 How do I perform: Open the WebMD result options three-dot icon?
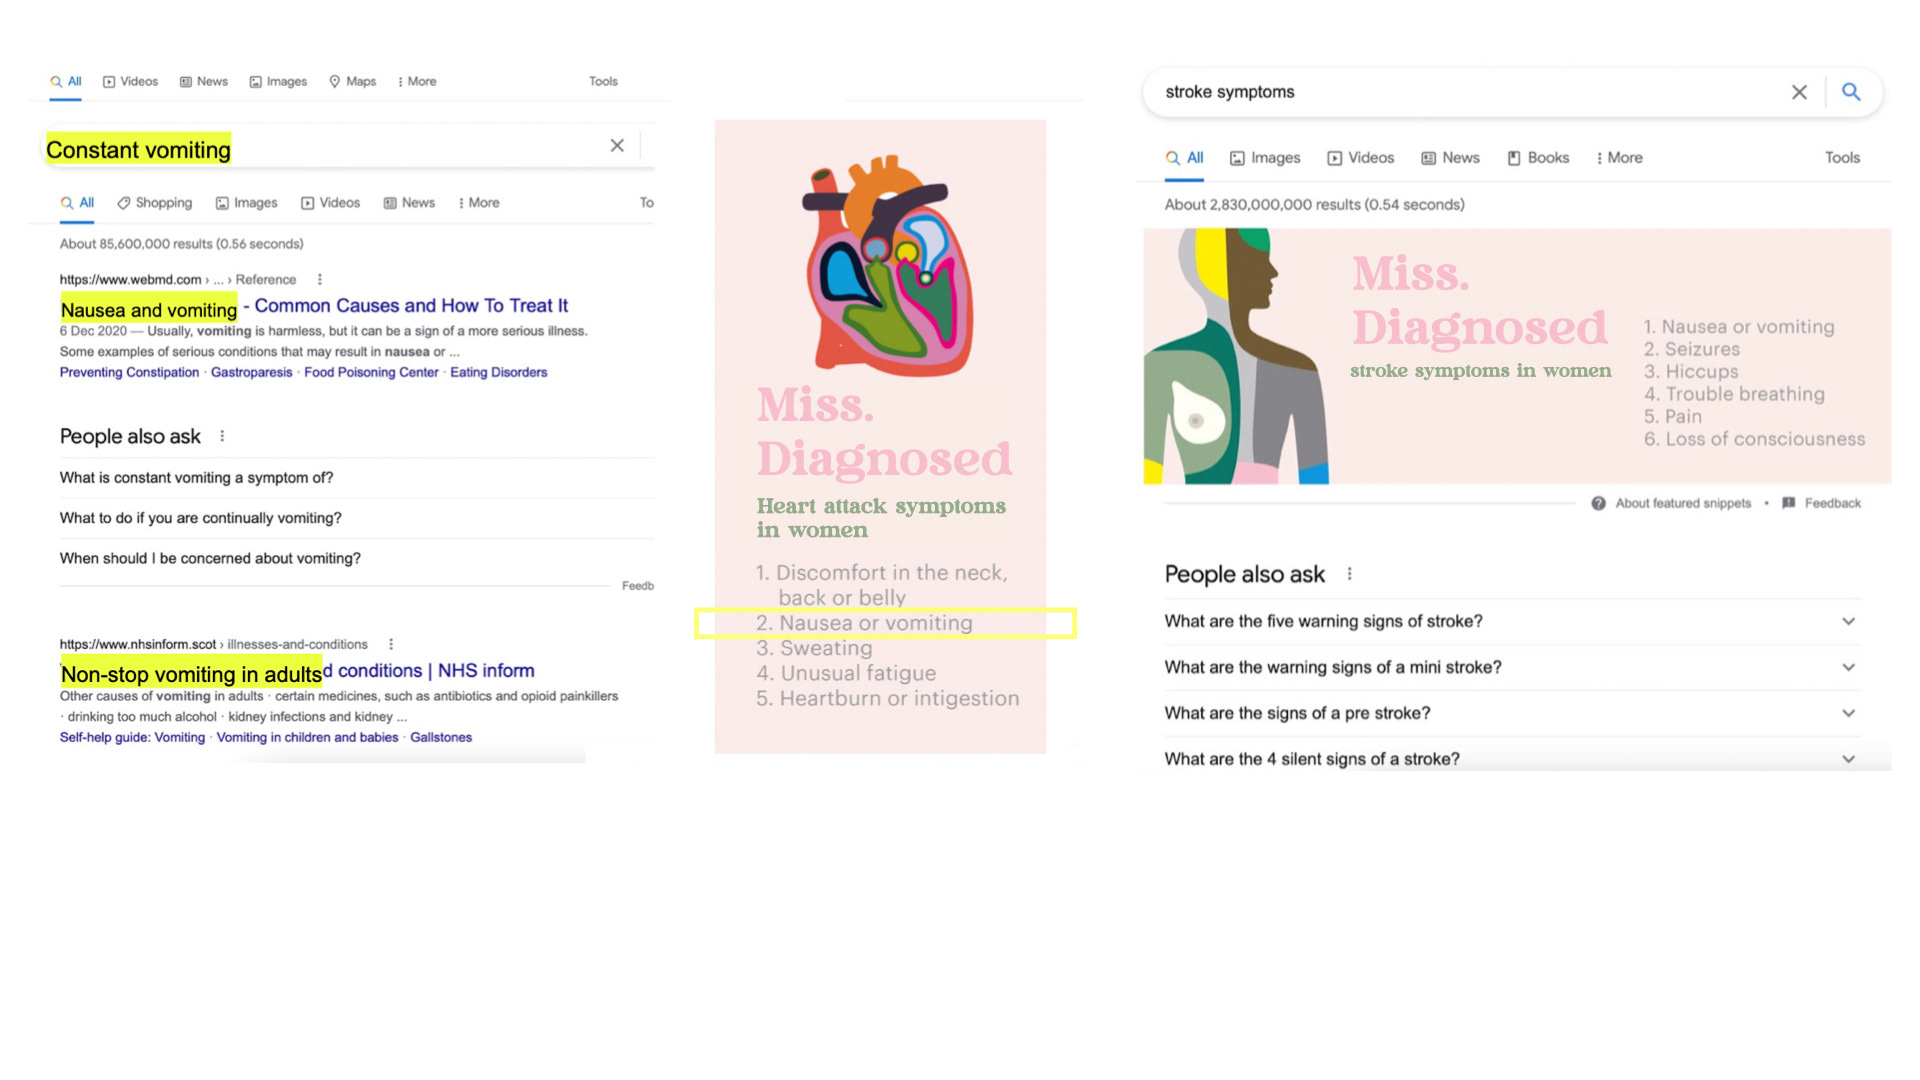320,280
